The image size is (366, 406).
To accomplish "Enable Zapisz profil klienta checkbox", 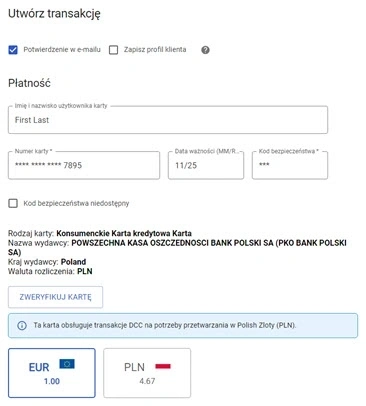I will tap(114, 50).
